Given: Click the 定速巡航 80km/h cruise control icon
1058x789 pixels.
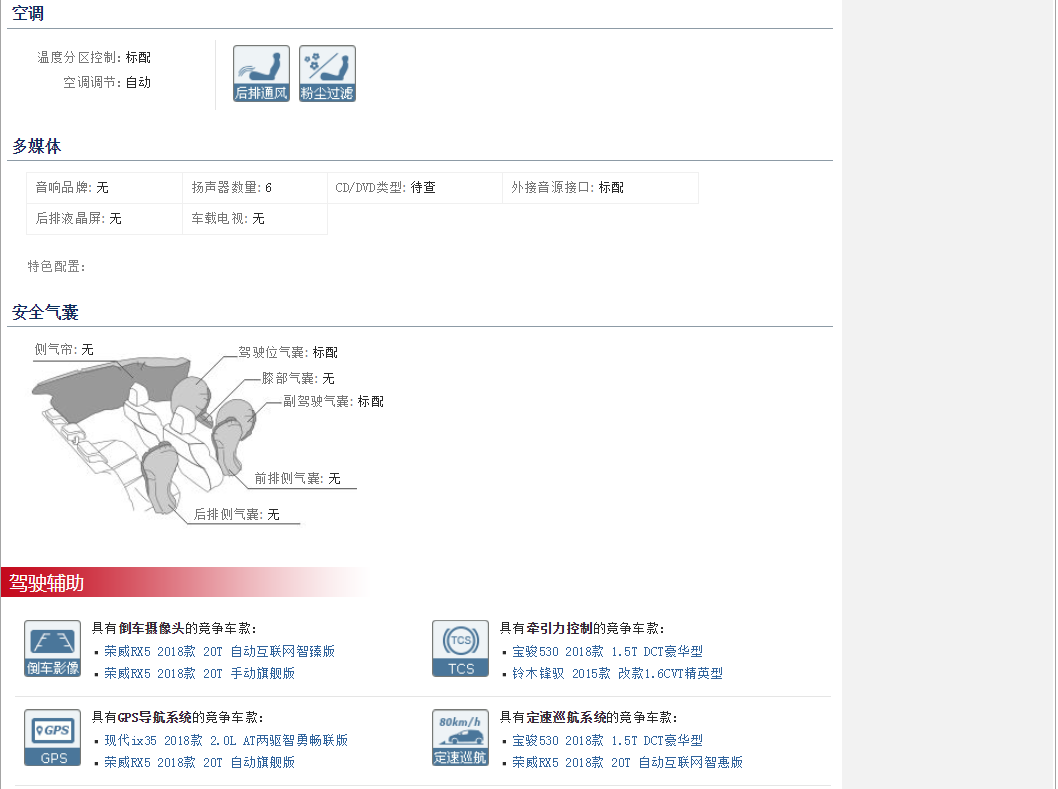Looking at the screenshot, I should pyautogui.click(x=460, y=738).
